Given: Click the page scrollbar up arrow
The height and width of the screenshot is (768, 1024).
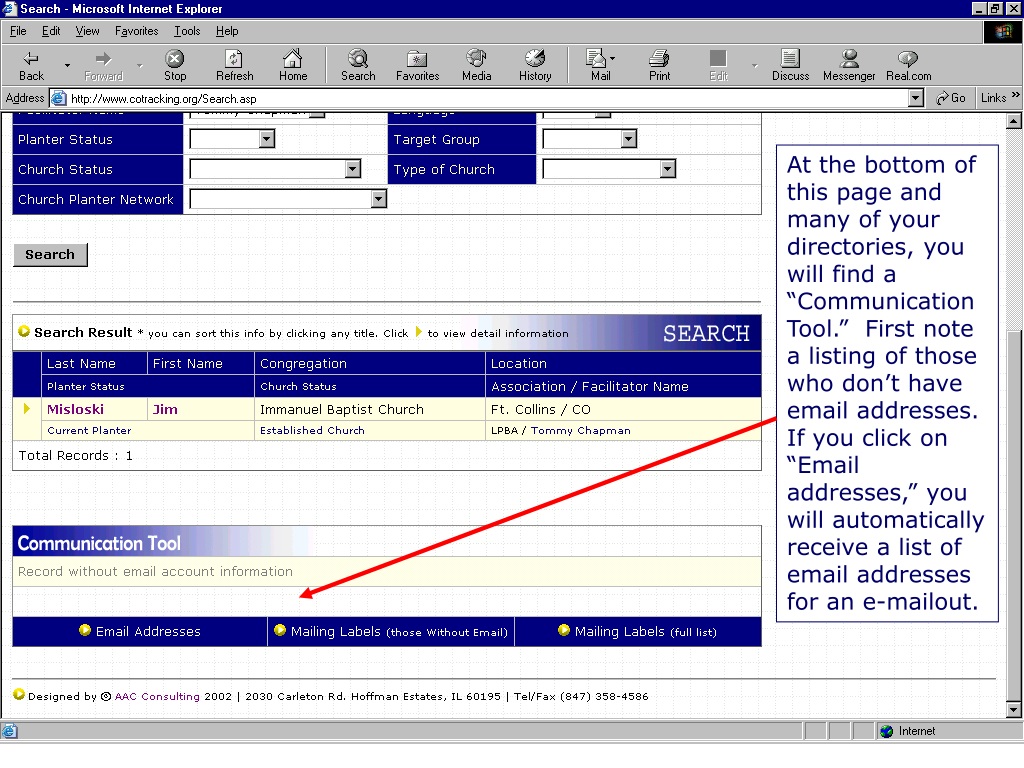Looking at the screenshot, I should 1013,121.
